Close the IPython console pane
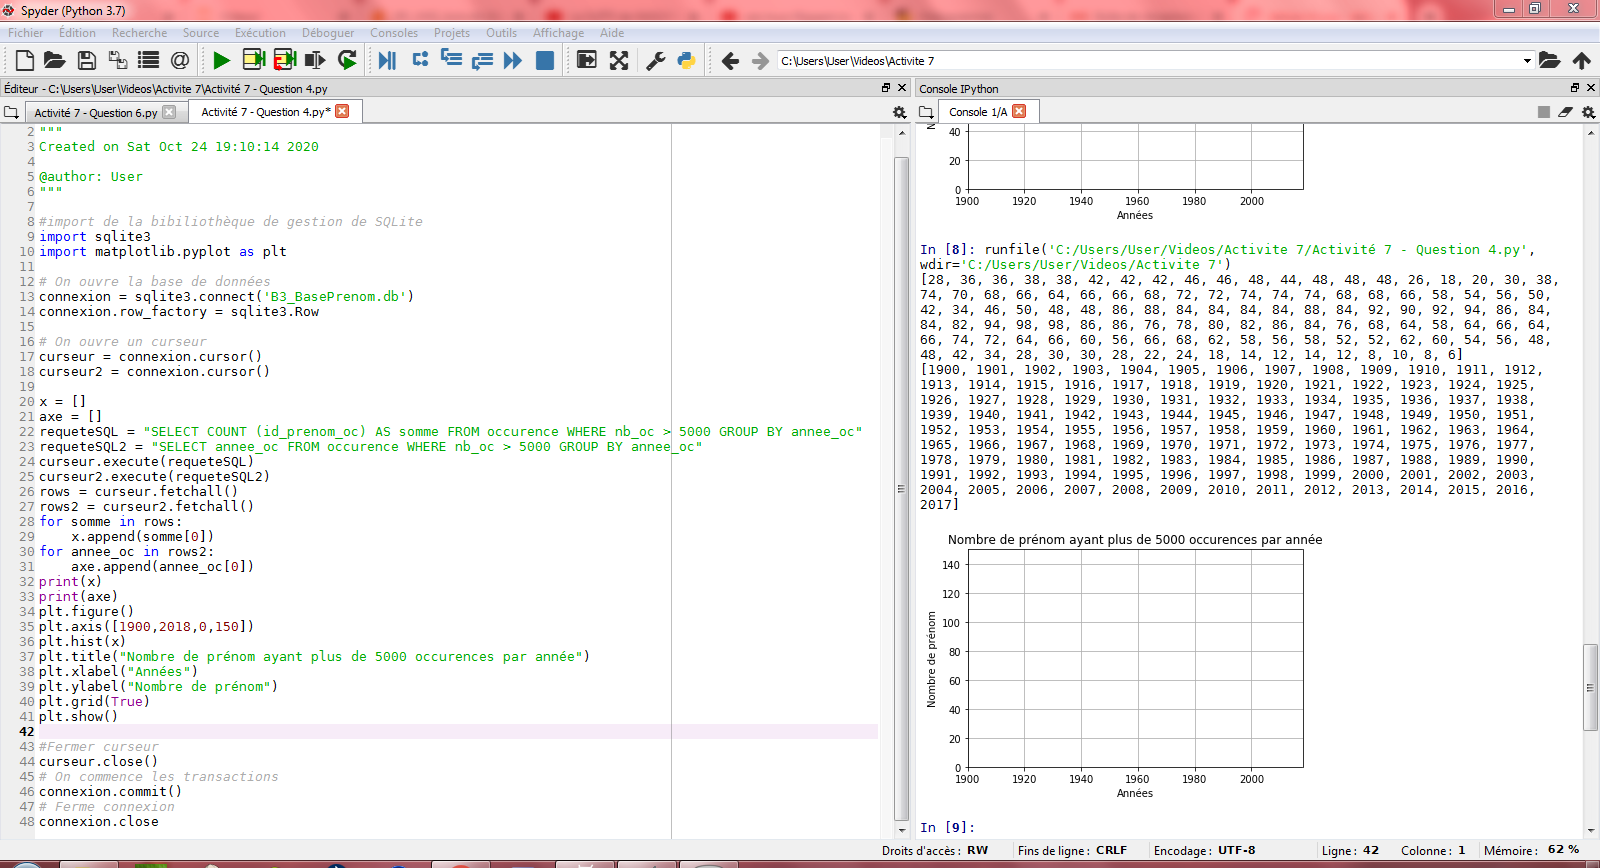This screenshot has width=1600, height=868. pos(1591,88)
